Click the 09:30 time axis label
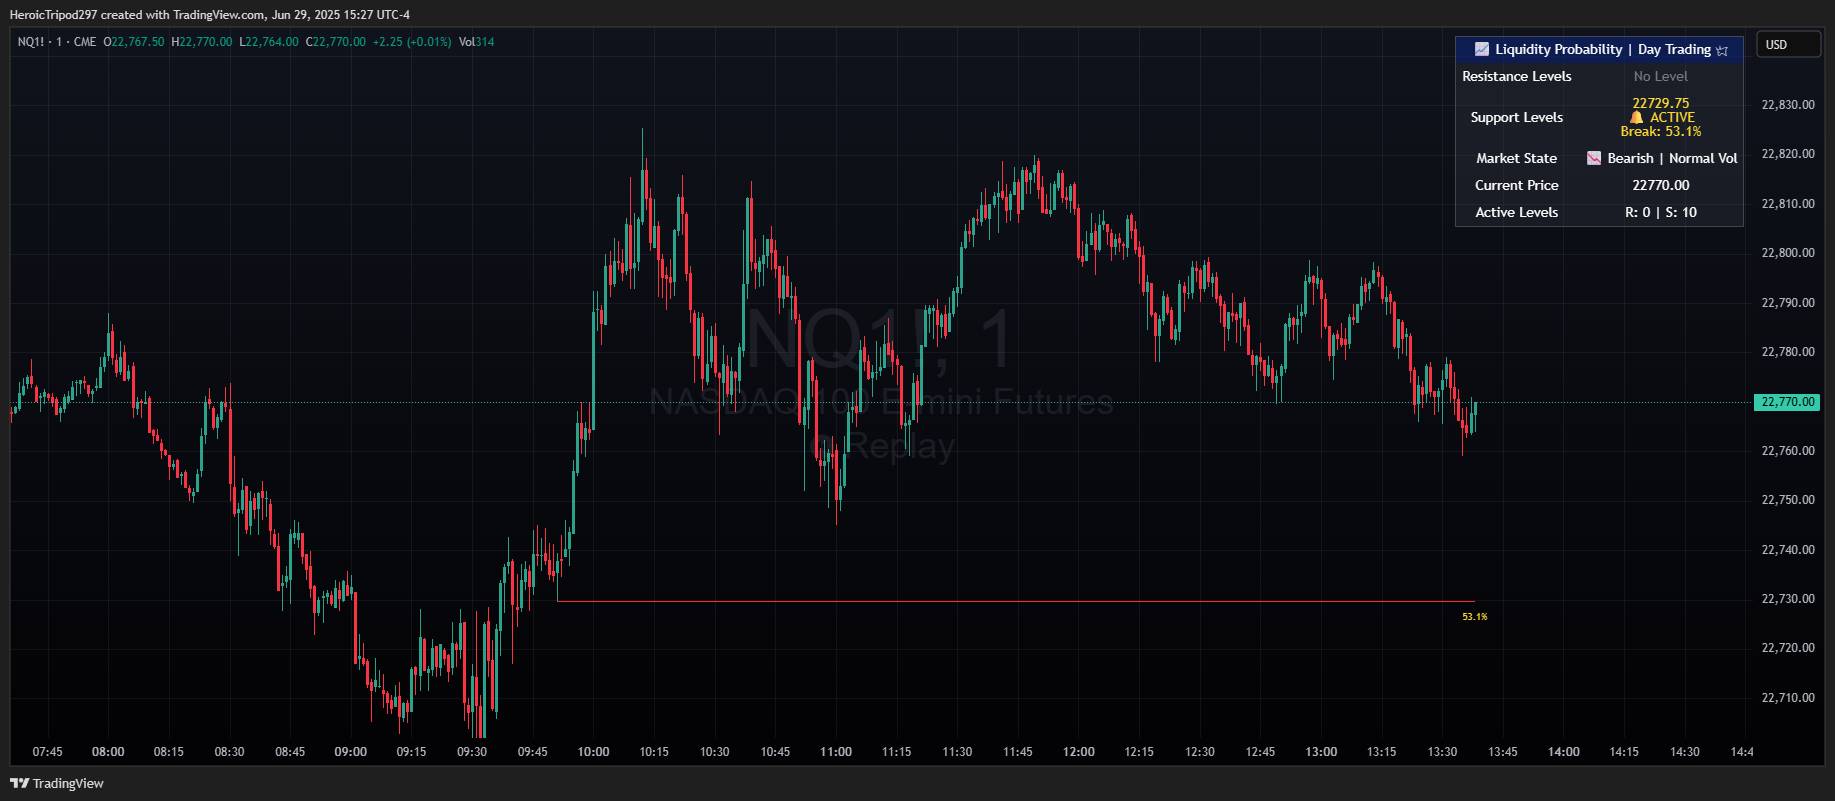1835x801 pixels. coord(472,752)
